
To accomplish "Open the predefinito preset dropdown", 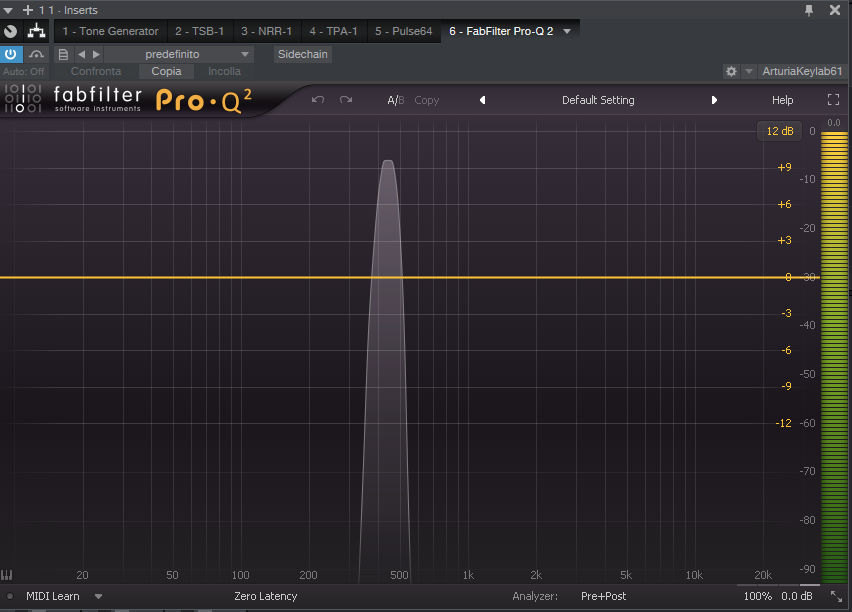I will [178, 54].
